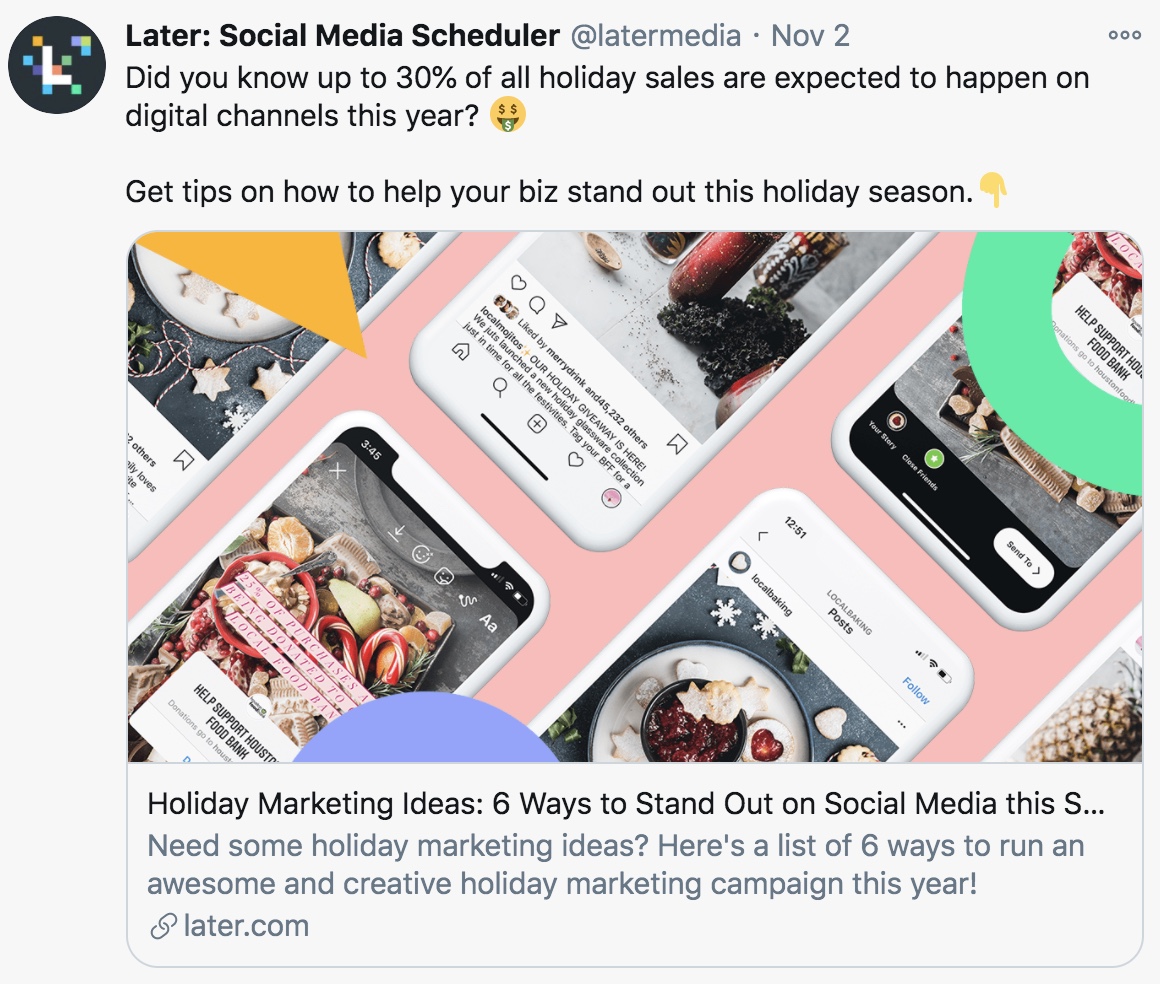Click the later.com link icon

tap(163, 926)
